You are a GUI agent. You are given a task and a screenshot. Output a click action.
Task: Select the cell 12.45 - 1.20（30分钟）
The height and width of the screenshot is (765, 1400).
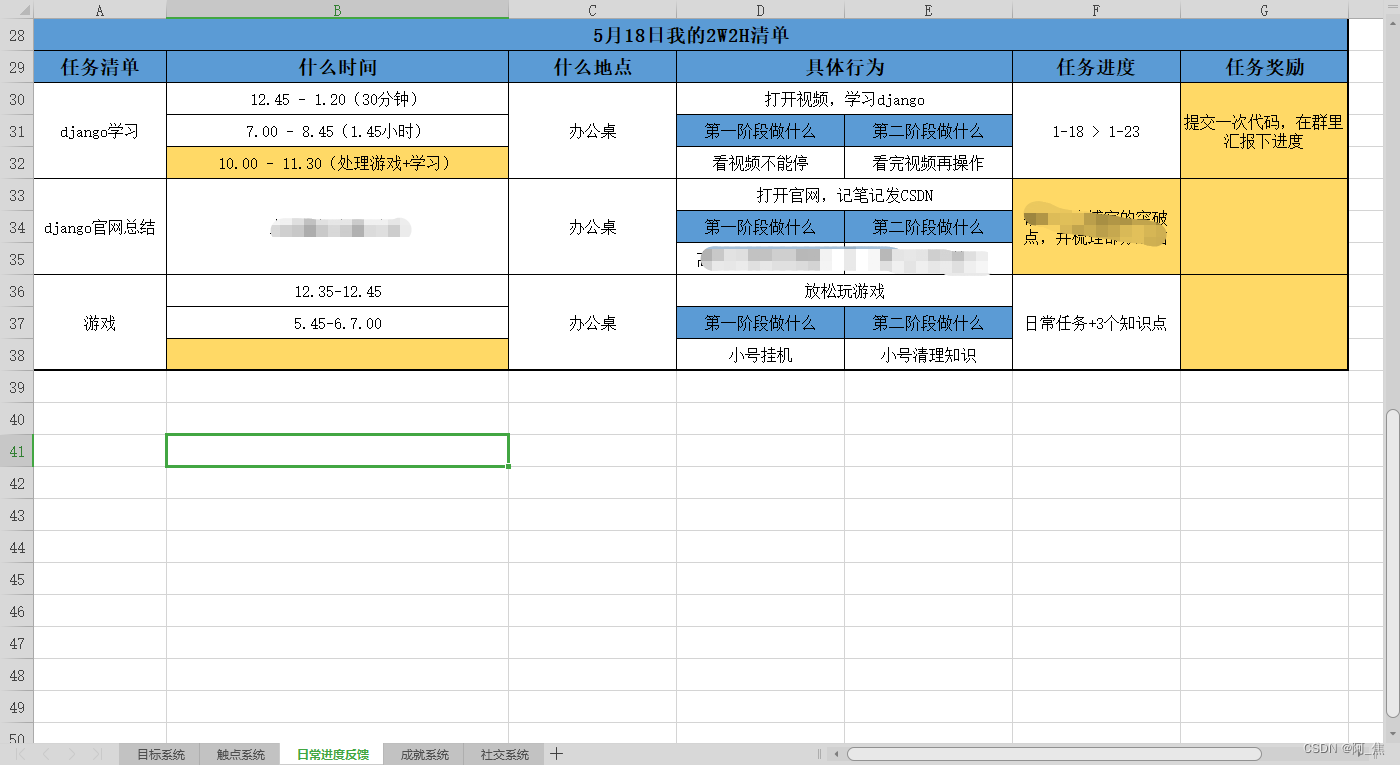tap(337, 99)
